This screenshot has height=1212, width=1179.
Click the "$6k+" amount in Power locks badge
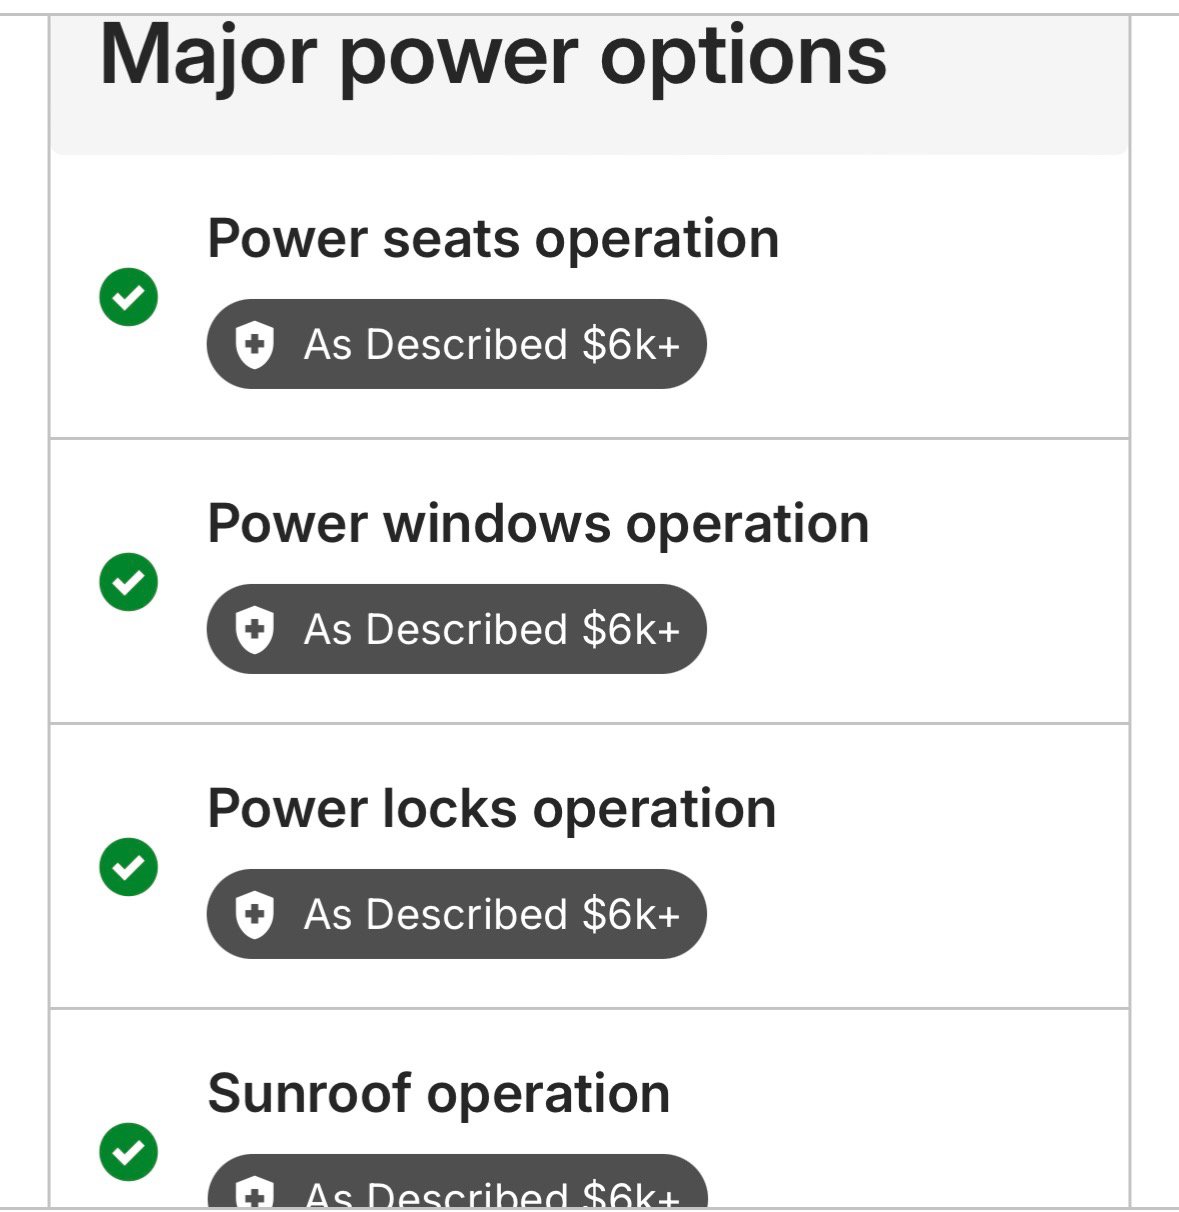pyautogui.click(x=631, y=915)
